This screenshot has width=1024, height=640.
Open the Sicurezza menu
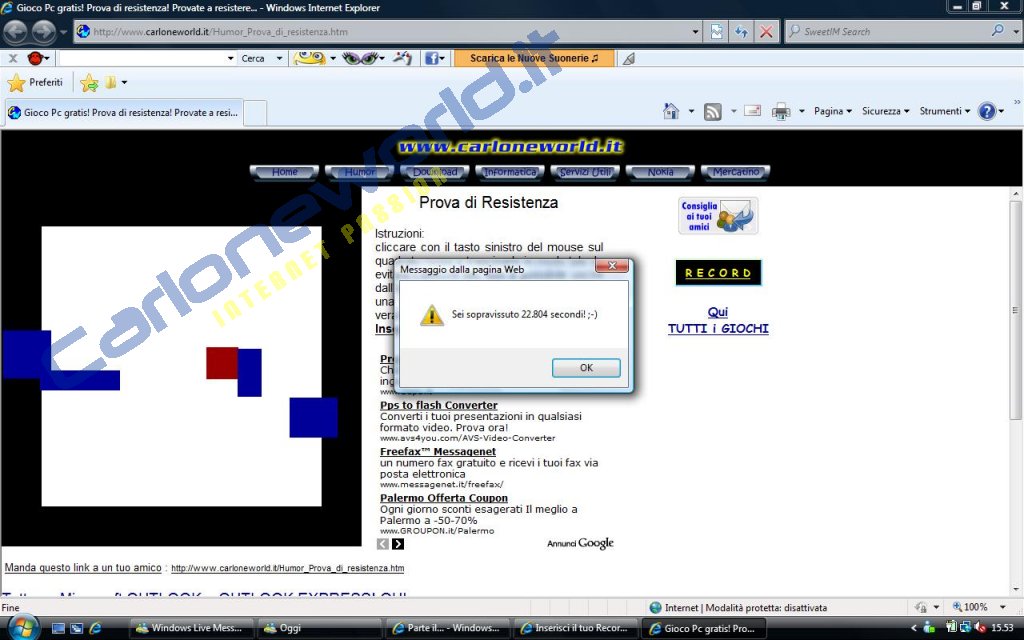point(886,111)
